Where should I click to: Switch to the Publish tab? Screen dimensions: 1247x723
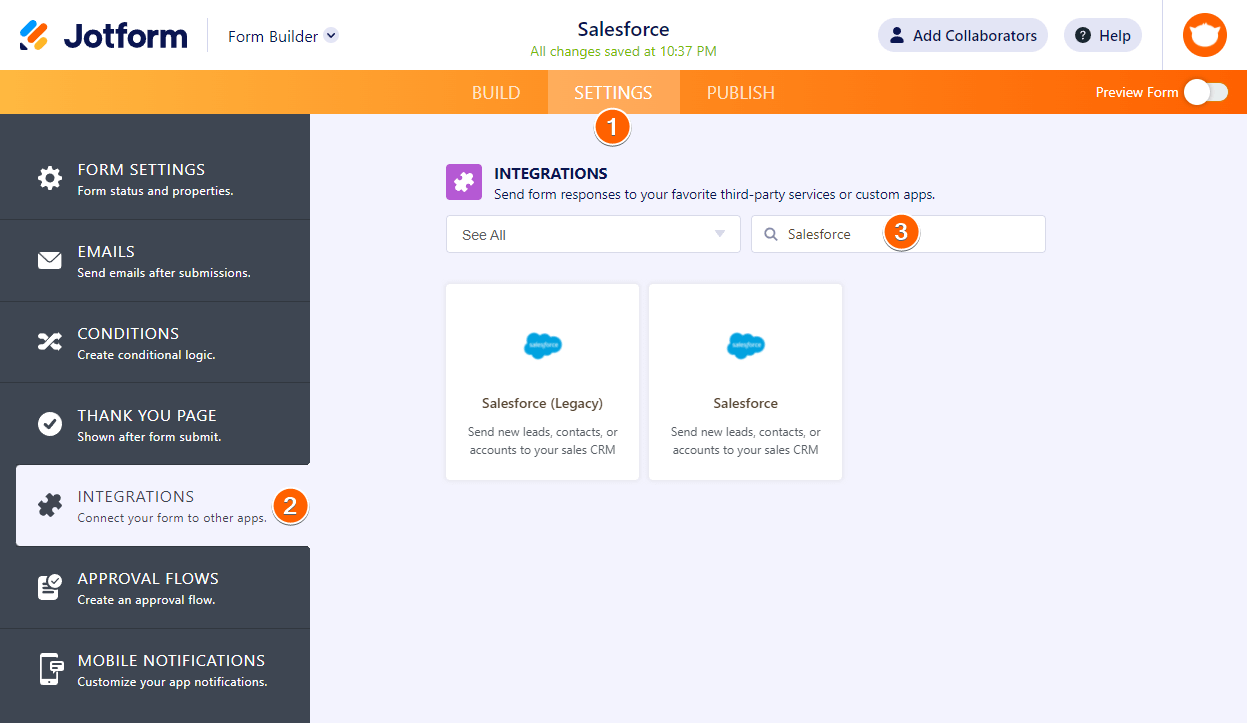coord(740,93)
